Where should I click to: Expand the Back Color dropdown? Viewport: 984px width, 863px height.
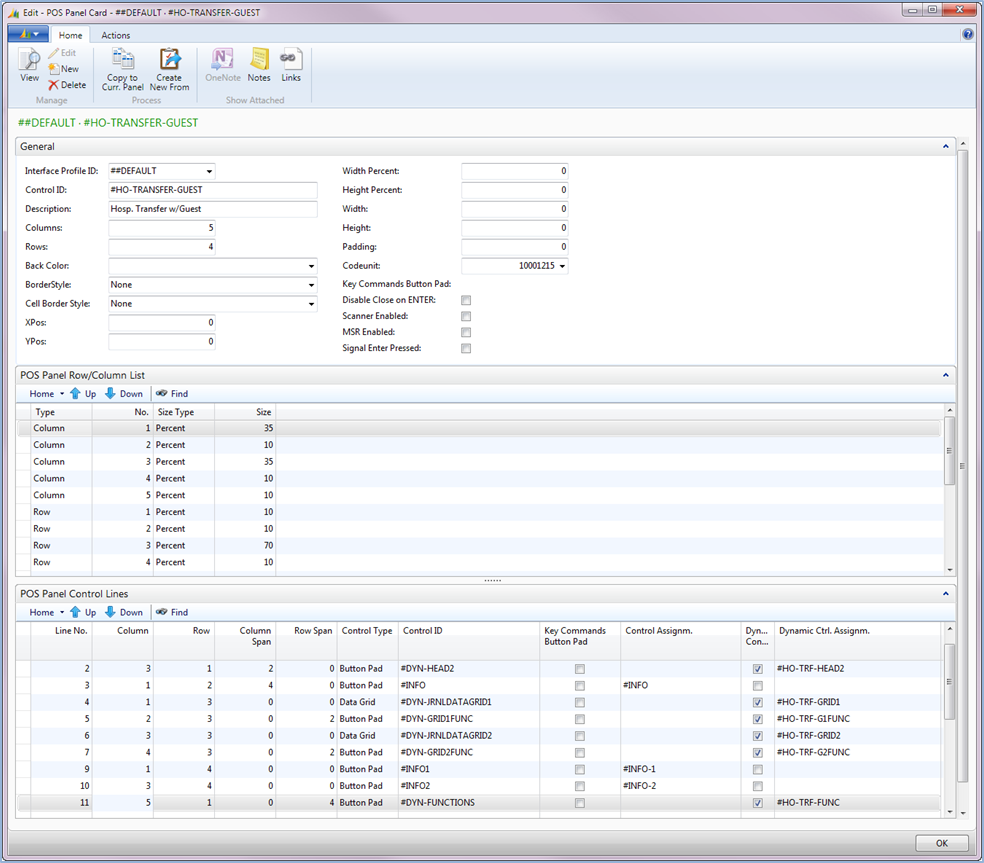[312, 266]
